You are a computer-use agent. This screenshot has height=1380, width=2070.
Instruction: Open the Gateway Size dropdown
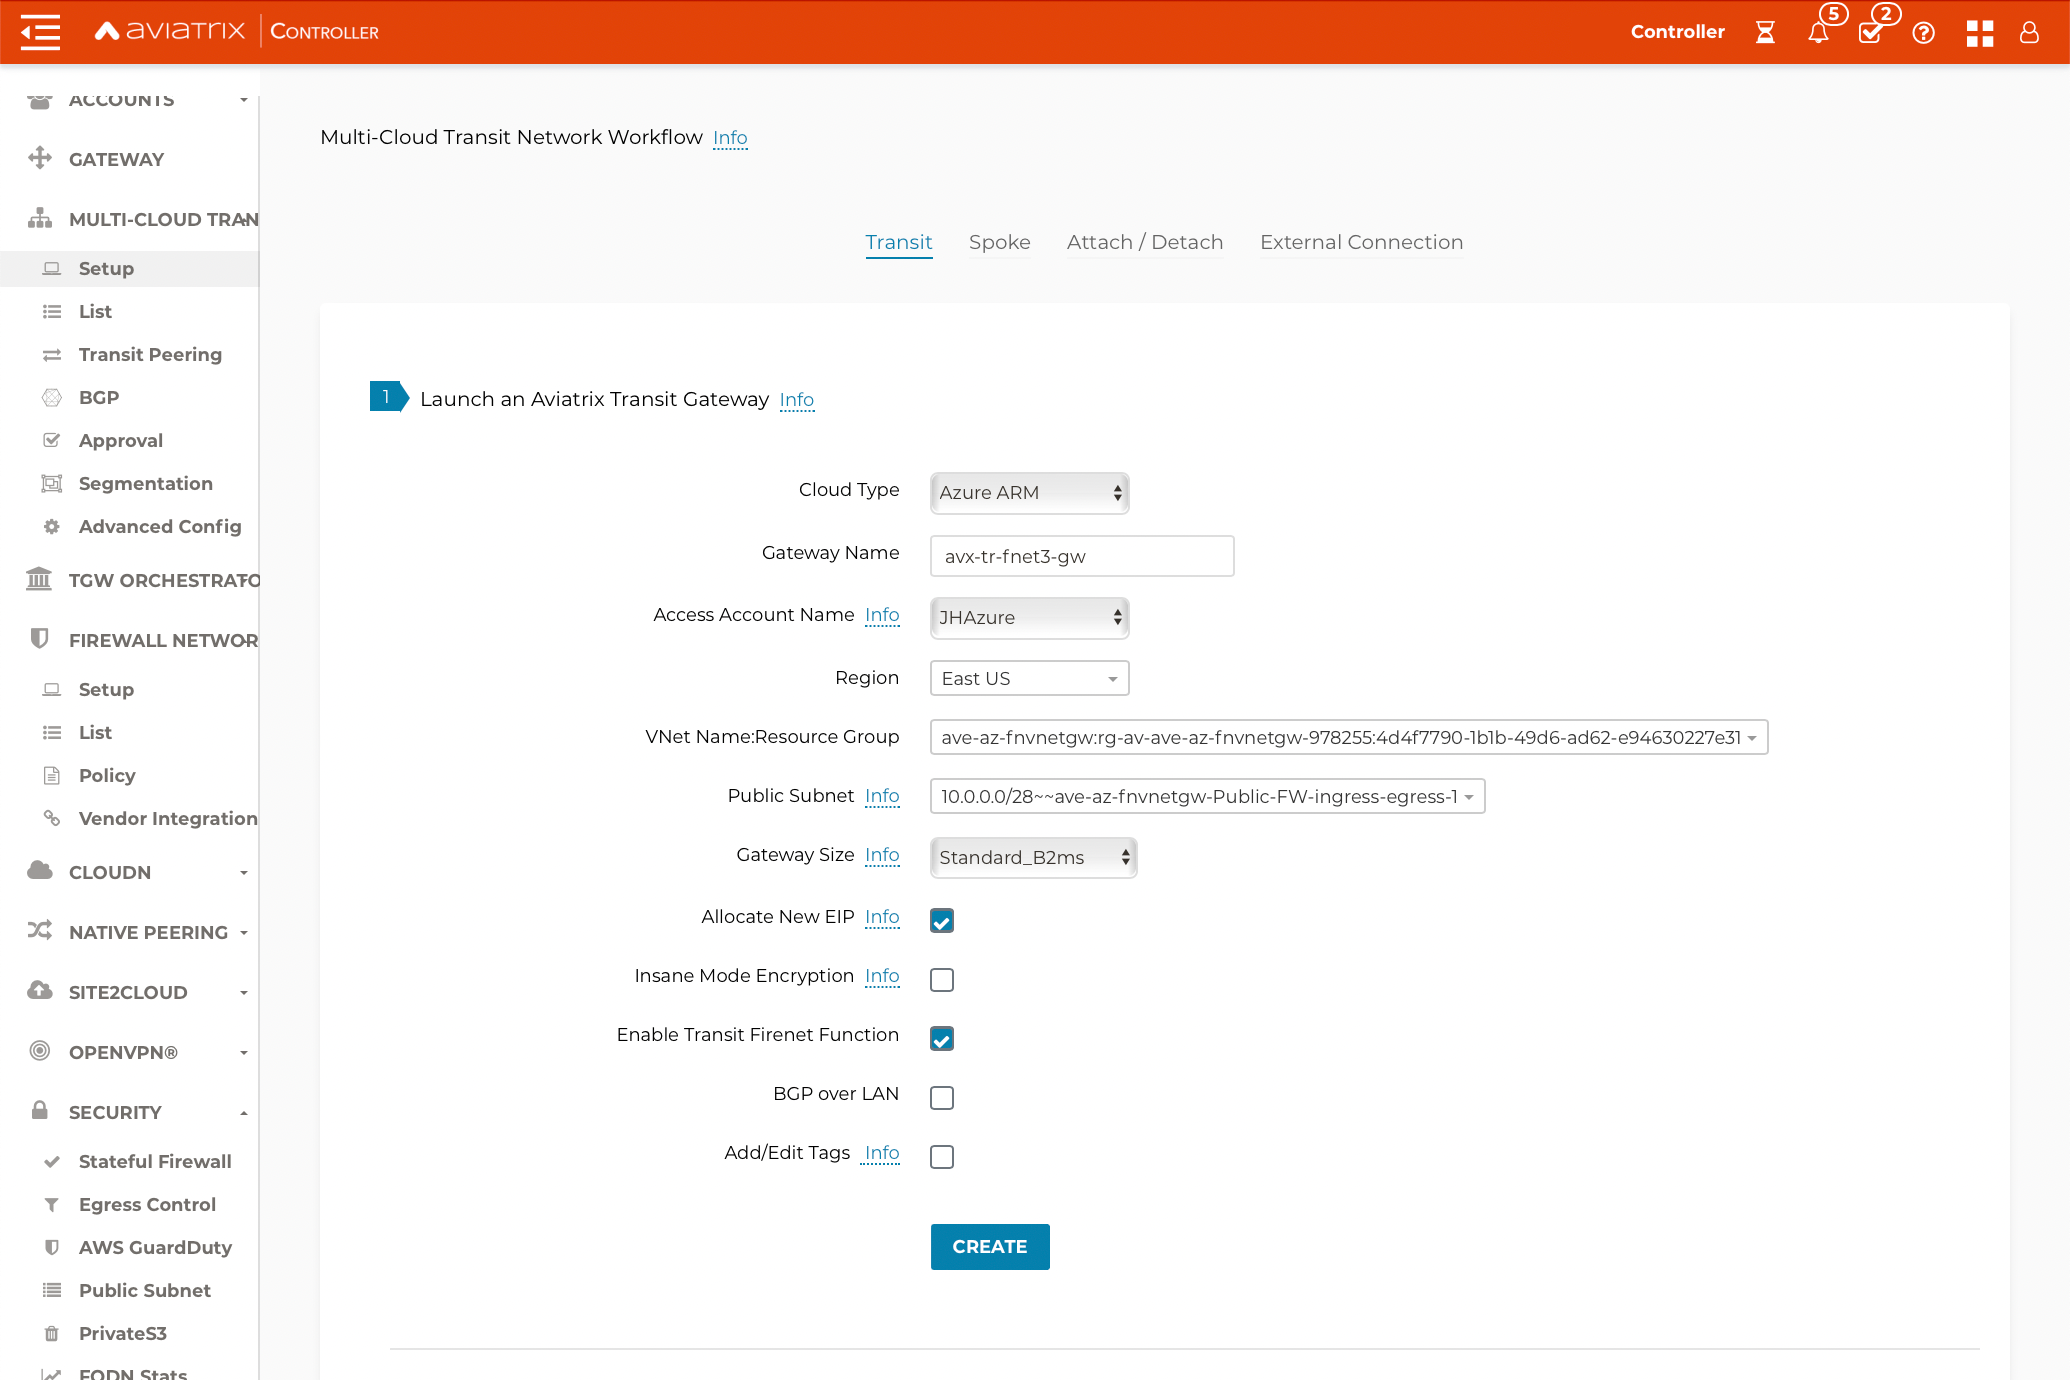coord(1033,857)
